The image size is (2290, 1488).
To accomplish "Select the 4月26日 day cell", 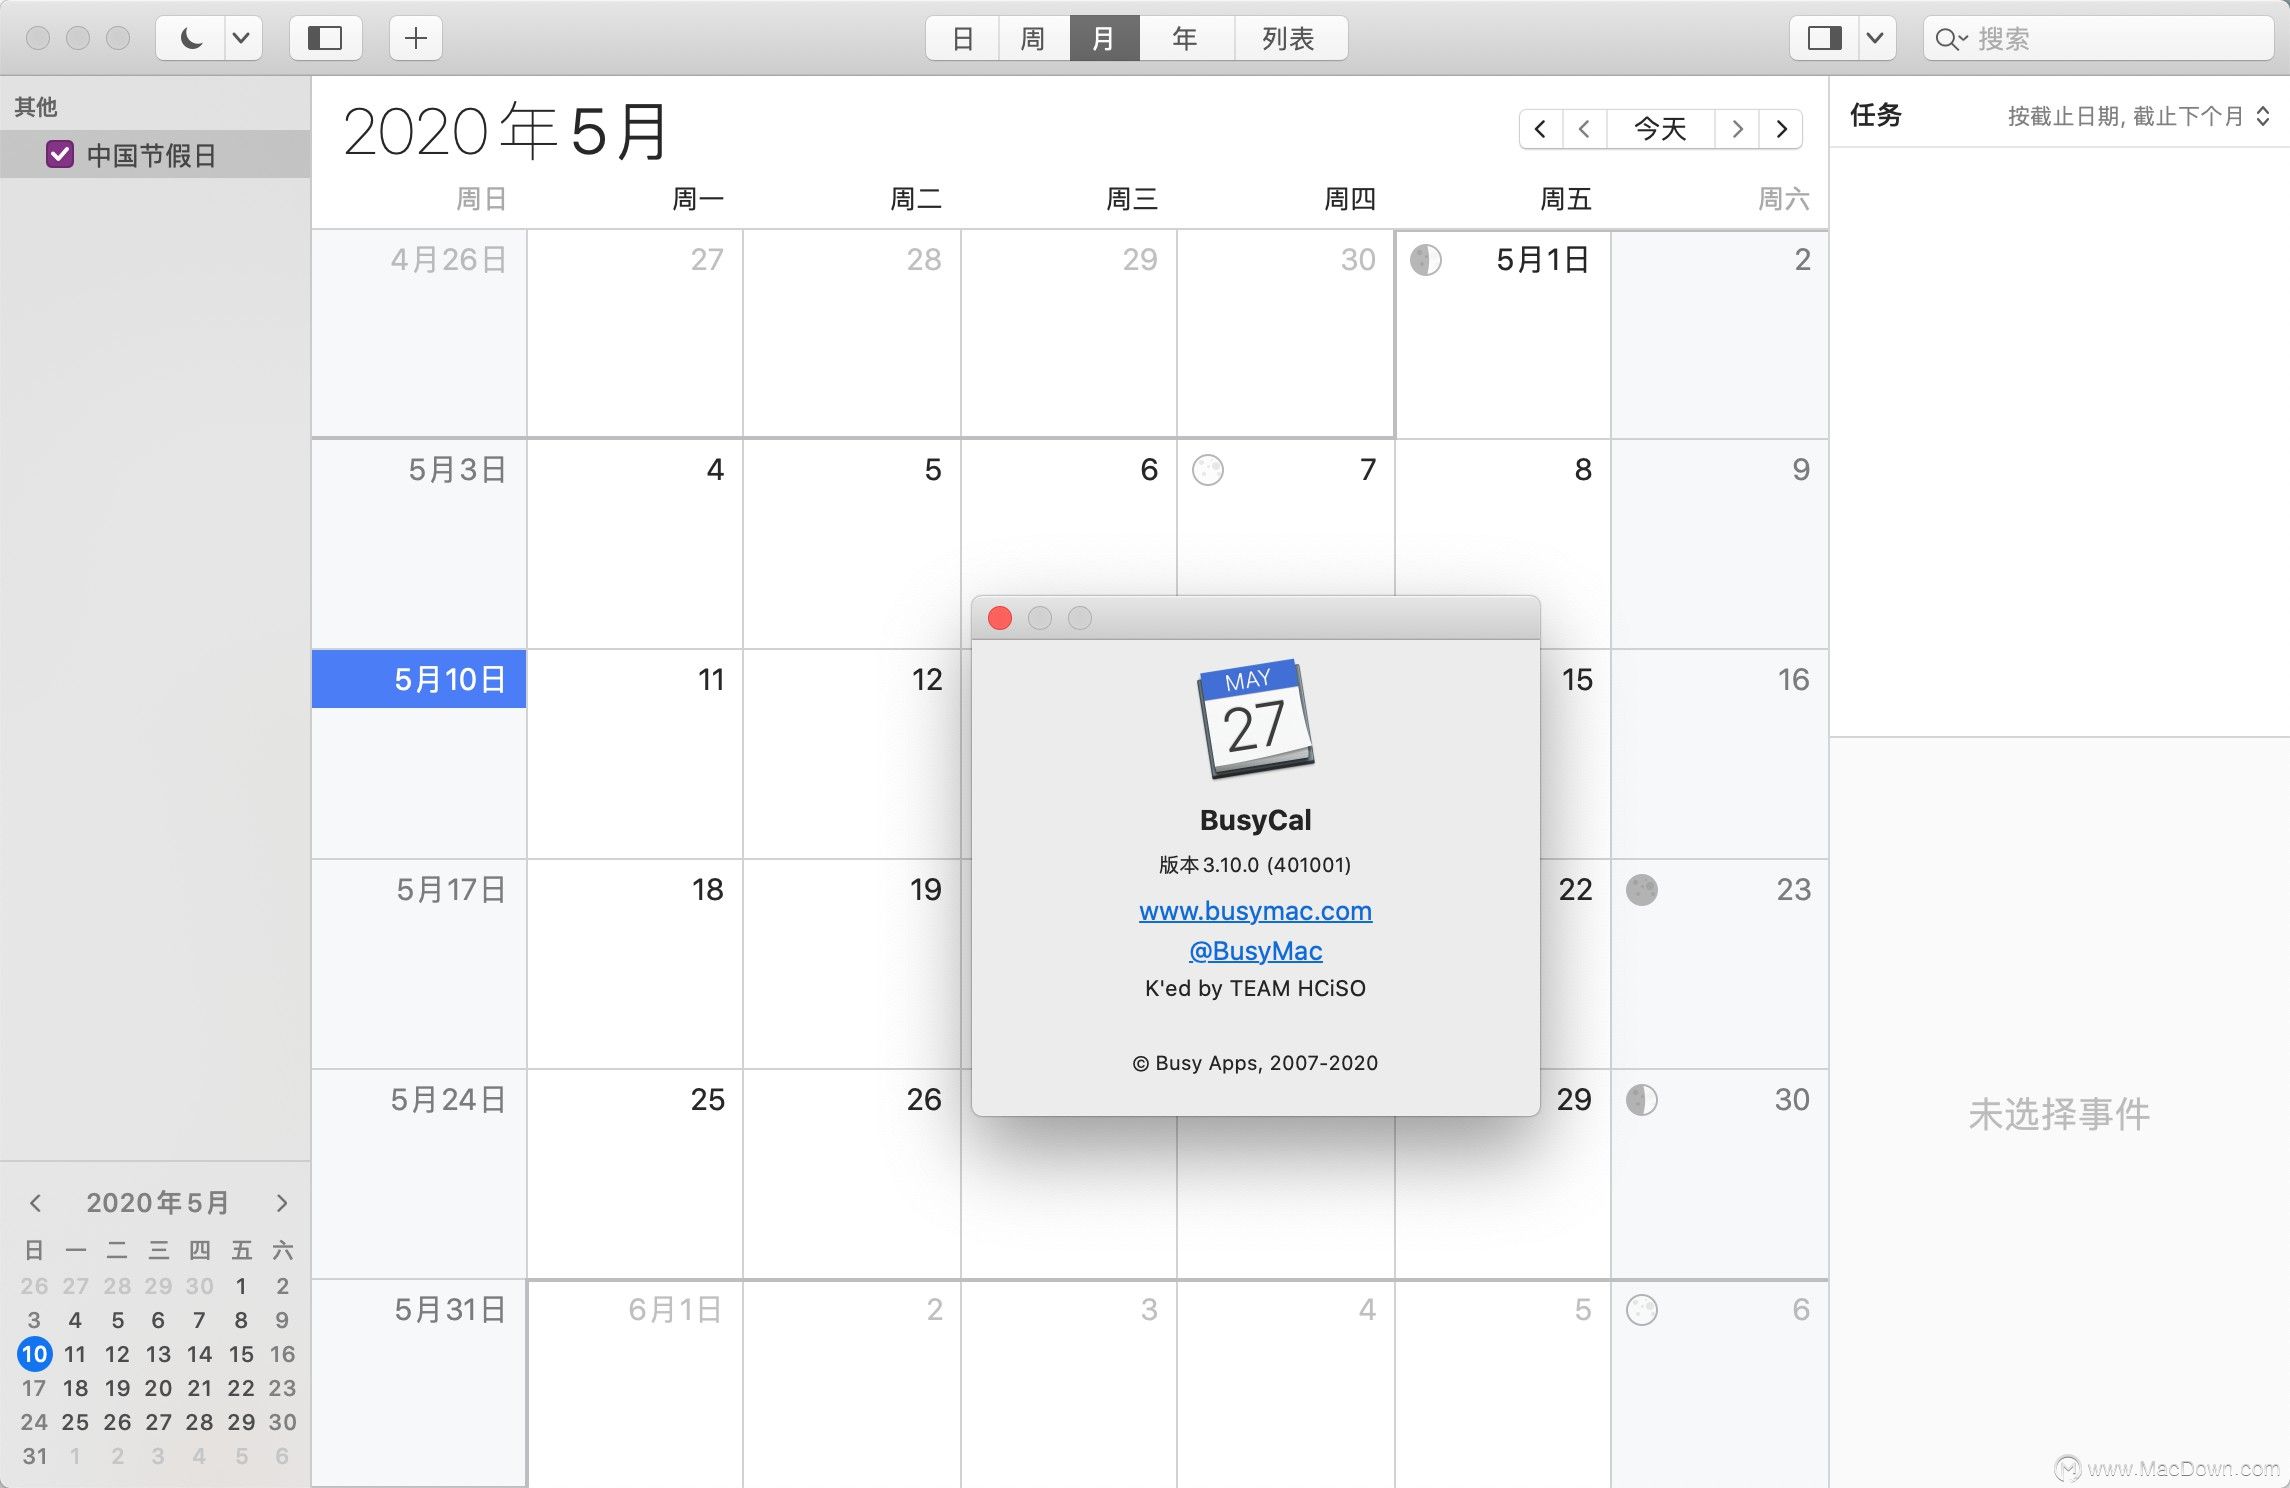I will pyautogui.click(x=419, y=334).
